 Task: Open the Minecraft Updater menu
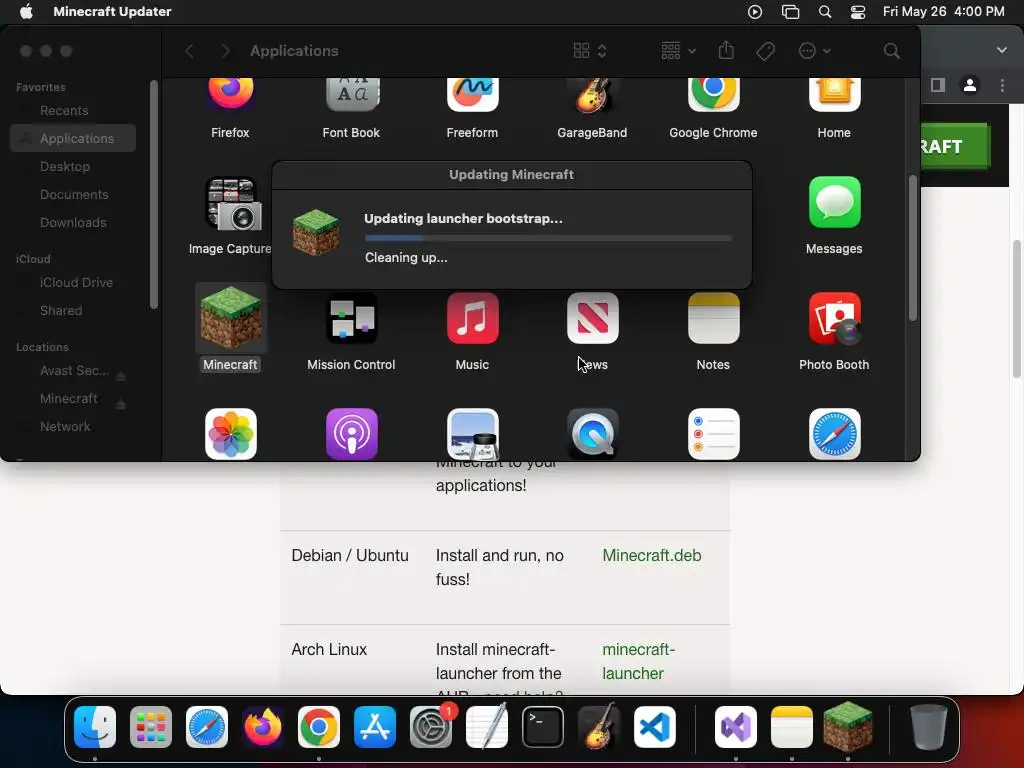[x=112, y=11]
